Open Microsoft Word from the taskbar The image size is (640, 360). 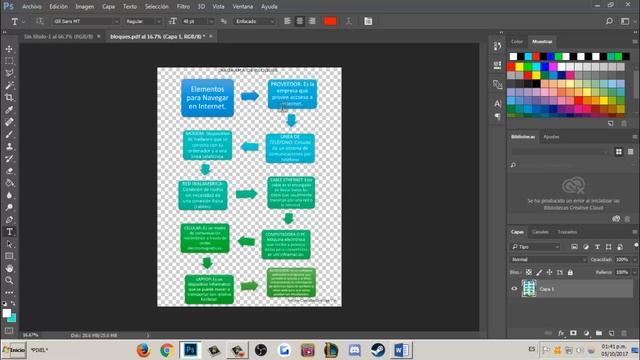pos(401,350)
